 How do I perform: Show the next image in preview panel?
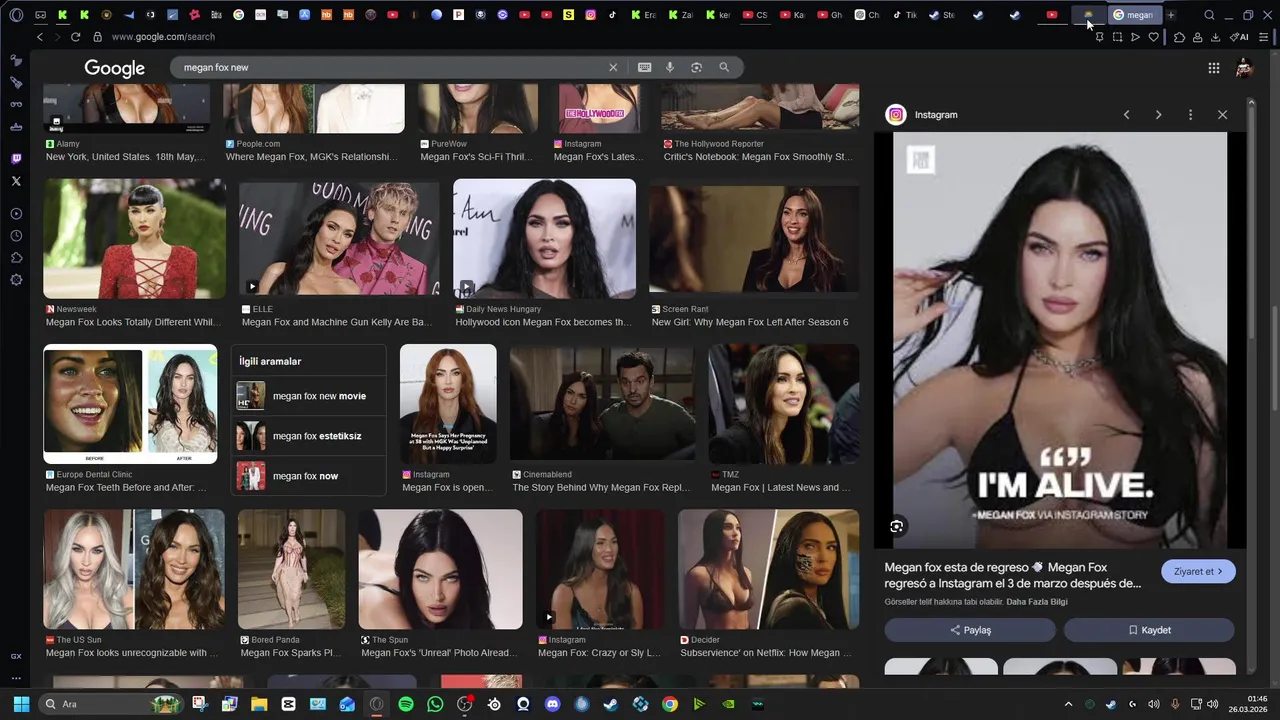pyautogui.click(x=1158, y=115)
